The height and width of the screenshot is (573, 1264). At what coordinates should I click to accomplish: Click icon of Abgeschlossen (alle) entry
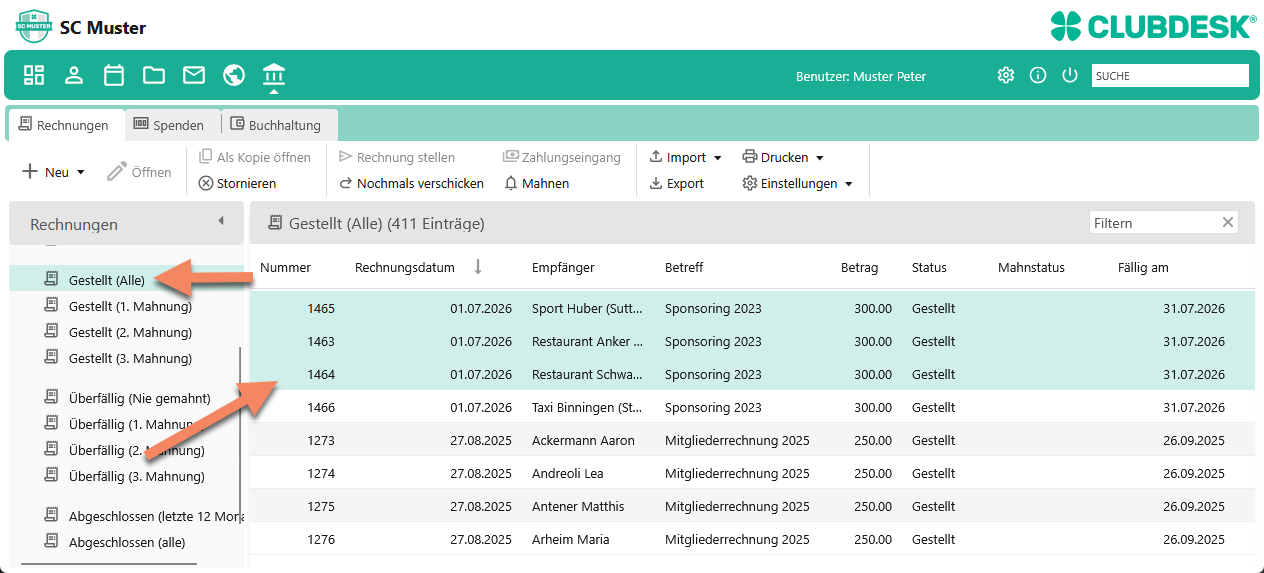[51, 542]
